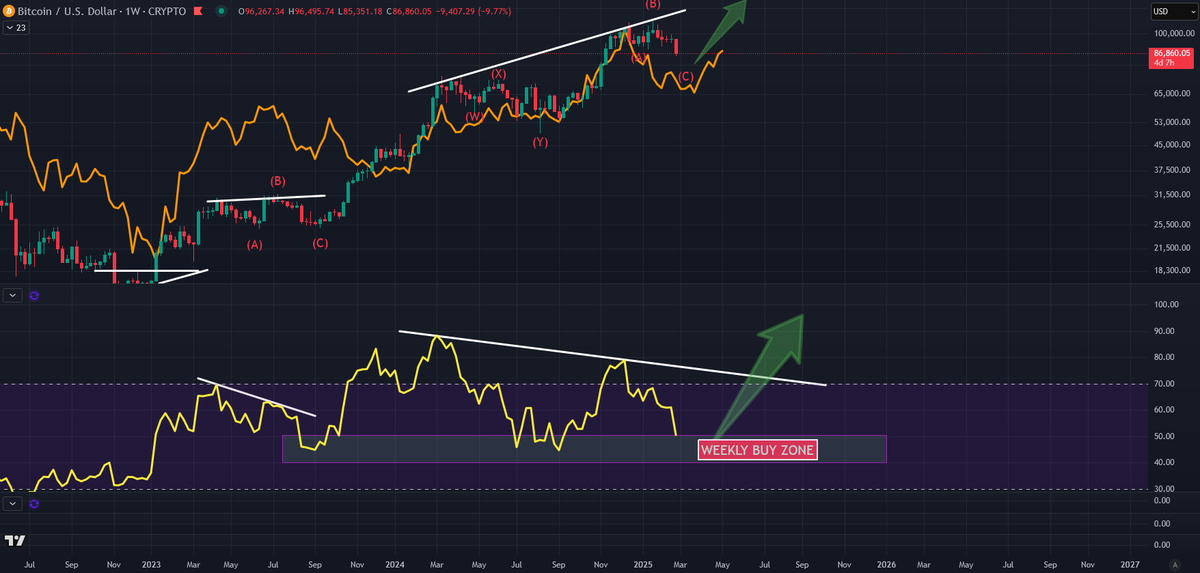Click the 2027 label on time axis
Viewport: 1200px width, 573px height.
1130,564
